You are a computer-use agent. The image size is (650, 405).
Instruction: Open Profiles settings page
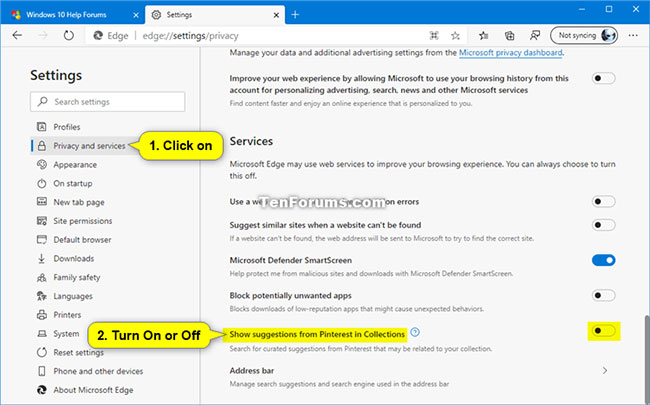click(x=67, y=127)
